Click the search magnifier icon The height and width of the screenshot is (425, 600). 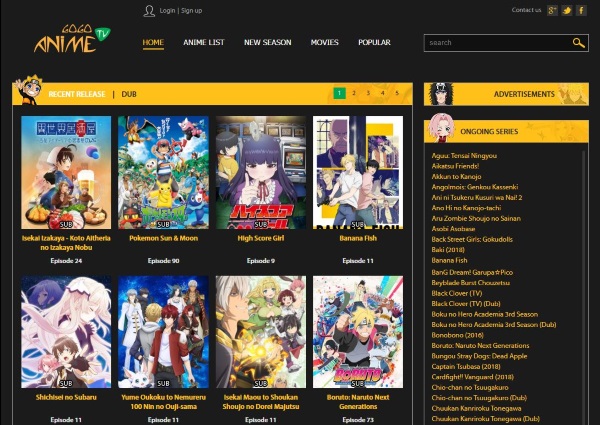pos(578,43)
